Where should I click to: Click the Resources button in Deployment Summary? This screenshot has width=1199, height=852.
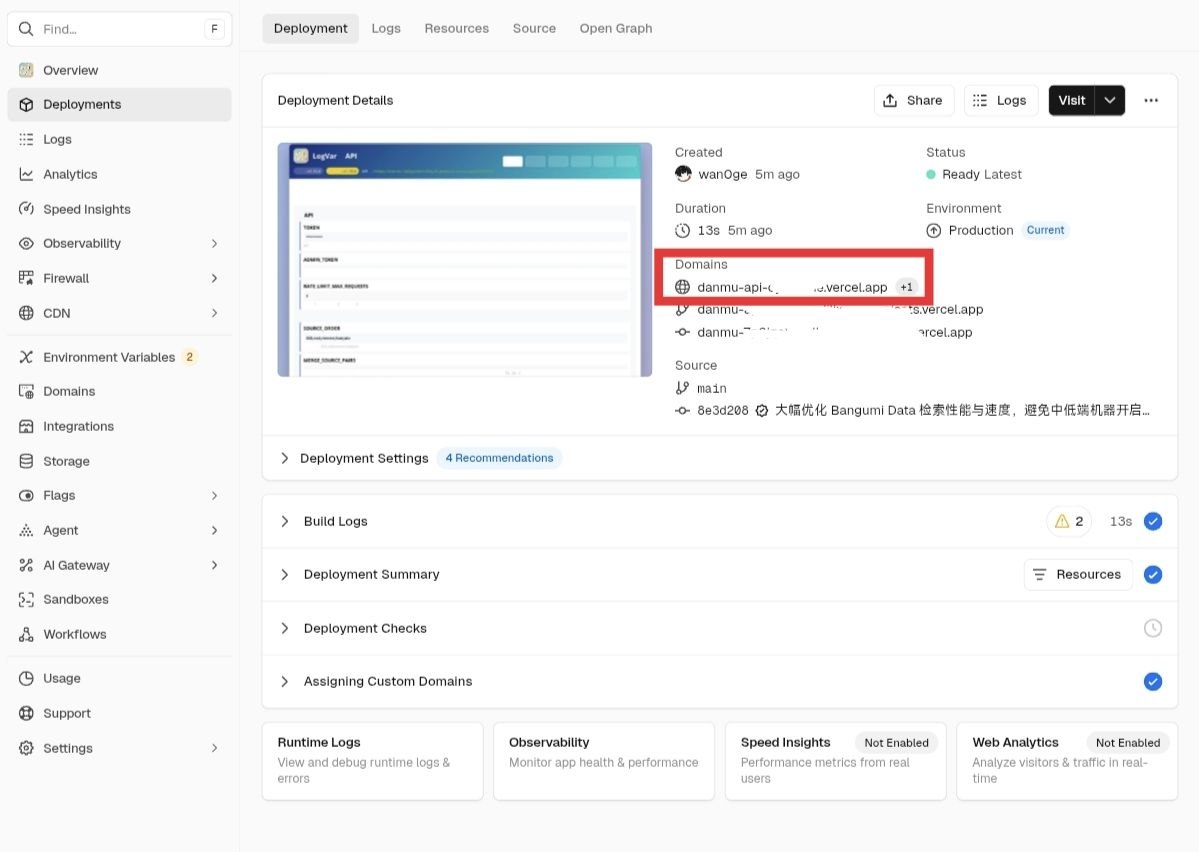tap(1077, 574)
